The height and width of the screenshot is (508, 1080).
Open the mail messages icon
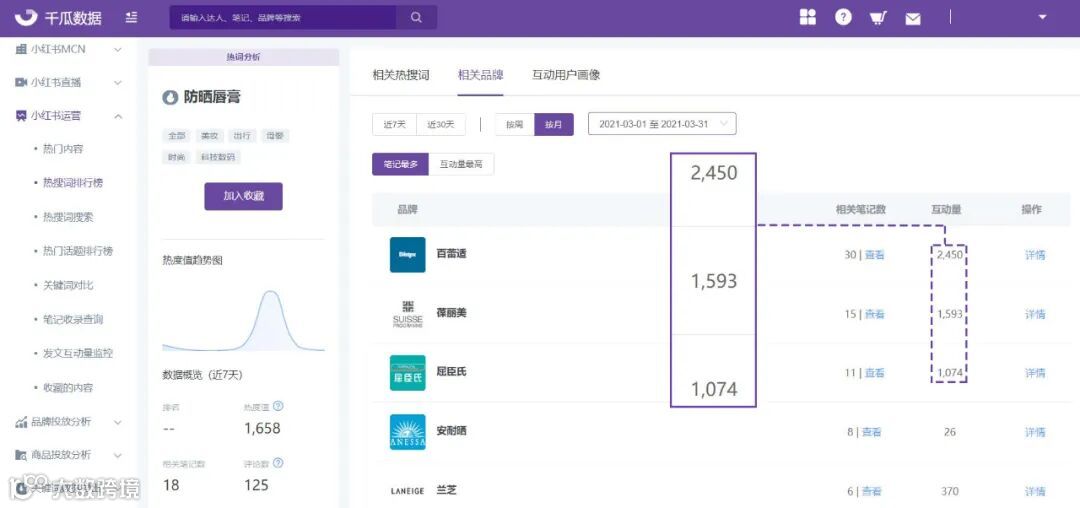point(913,19)
